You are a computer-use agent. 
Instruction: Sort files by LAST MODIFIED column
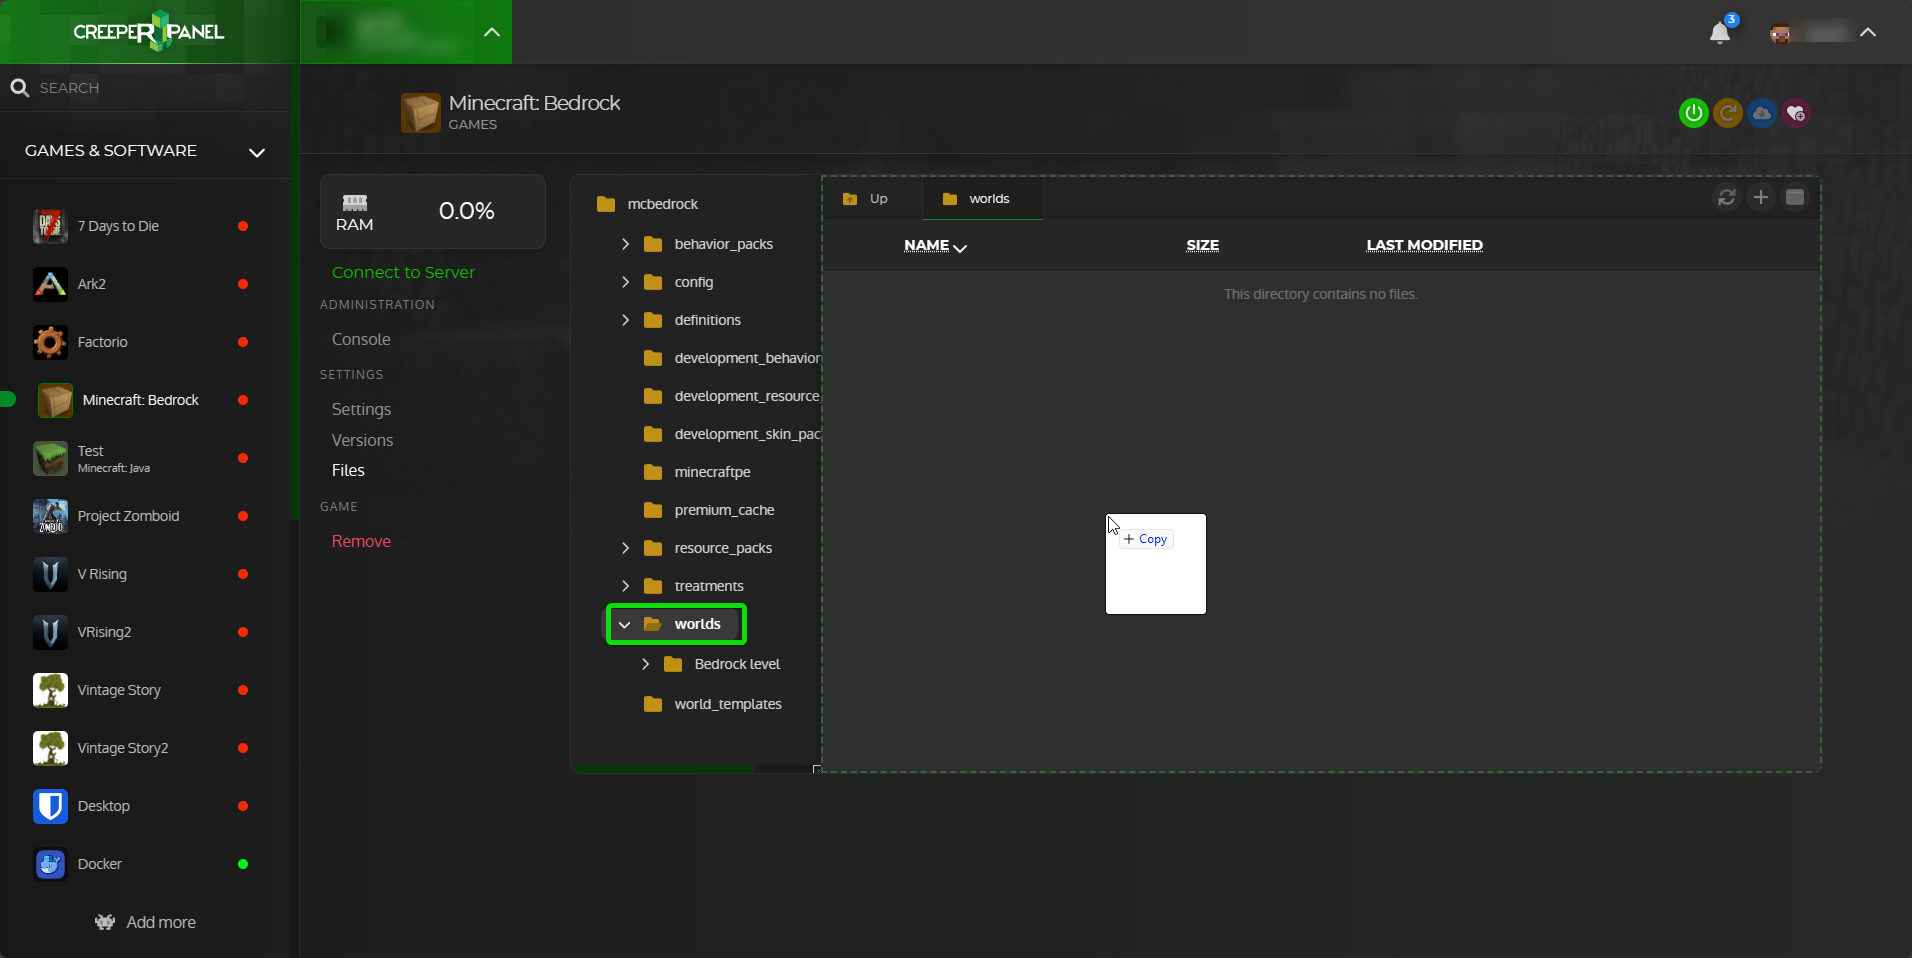(x=1424, y=245)
